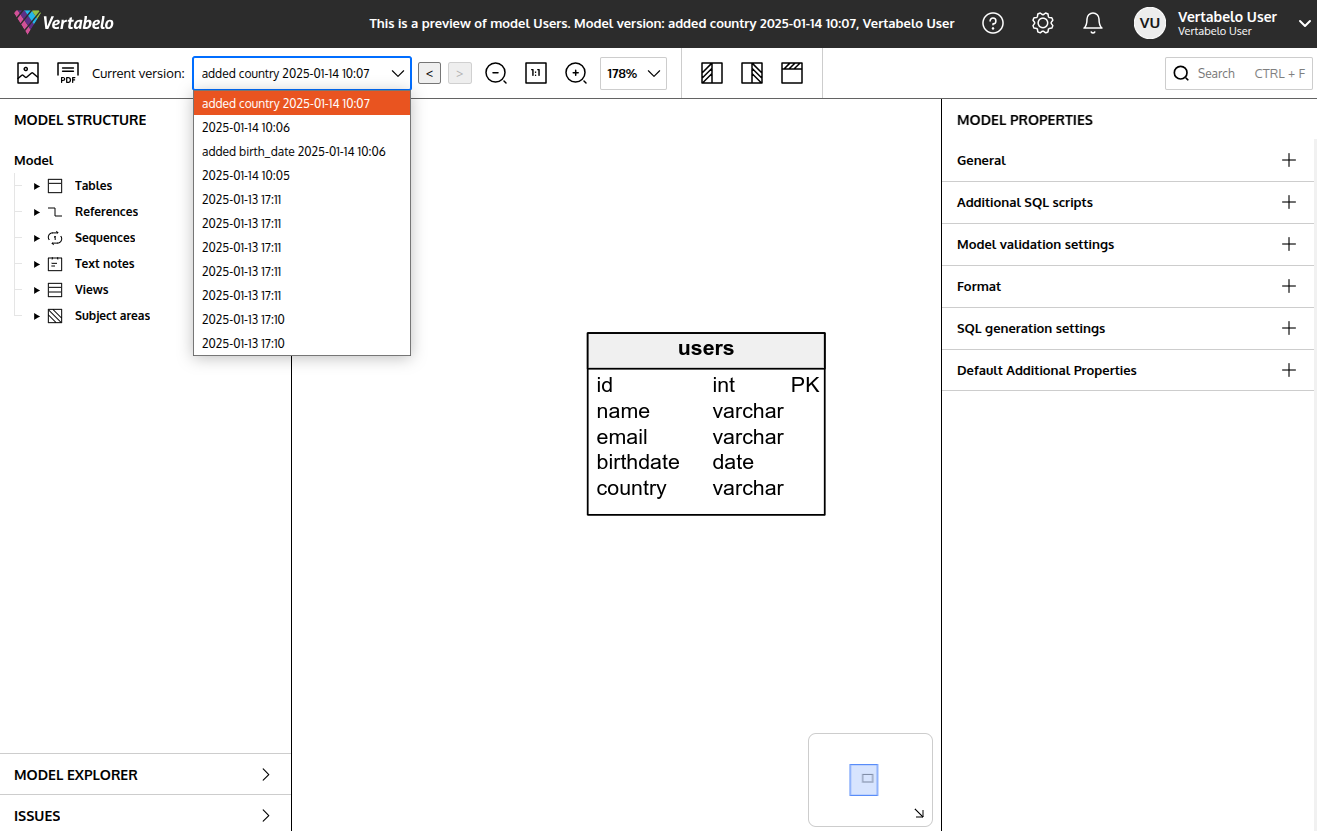Export diagram as image icon
The width and height of the screenshot is (1317, 831).
click(28, 73)
